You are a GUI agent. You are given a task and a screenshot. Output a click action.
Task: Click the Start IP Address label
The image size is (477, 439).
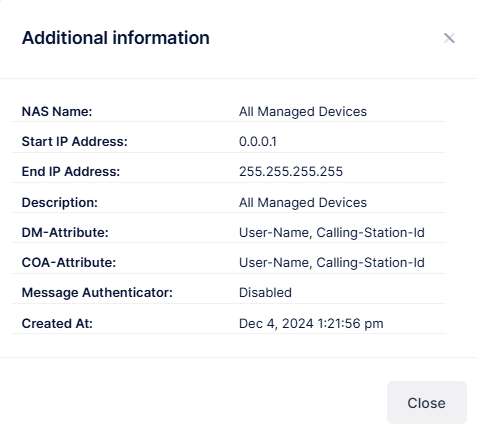click(75, 141)
